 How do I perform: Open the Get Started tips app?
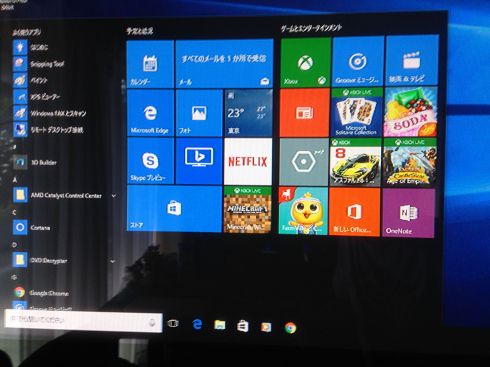coord(31,47)
